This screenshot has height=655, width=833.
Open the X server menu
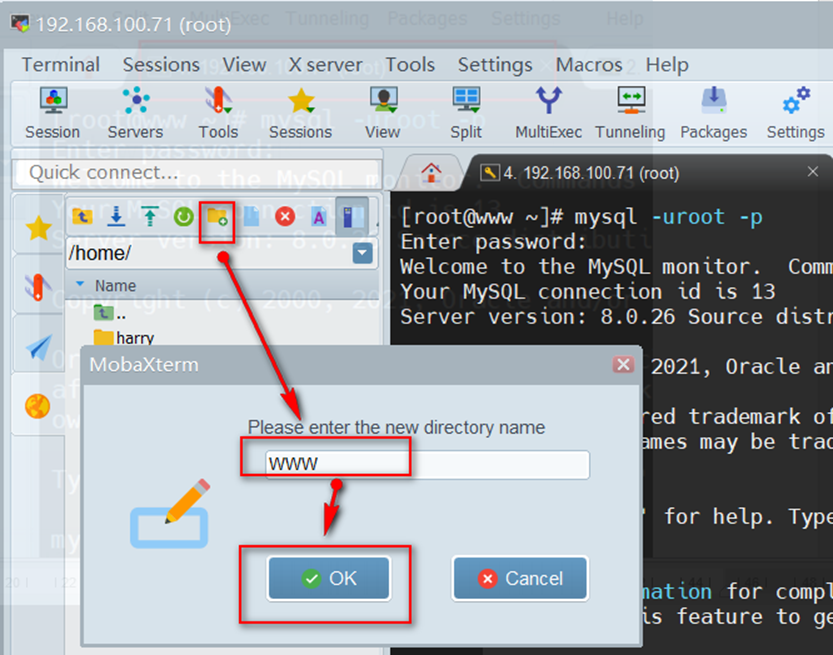[x=326, y=65]
